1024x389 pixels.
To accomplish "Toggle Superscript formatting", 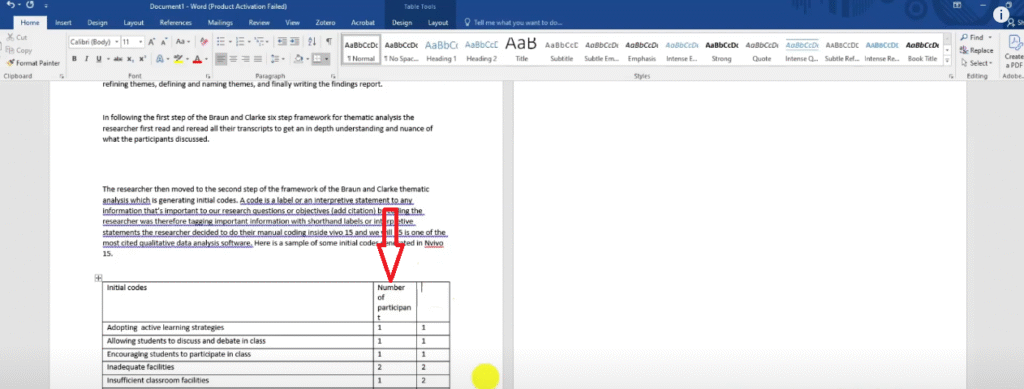I will [x=142, y=59].
